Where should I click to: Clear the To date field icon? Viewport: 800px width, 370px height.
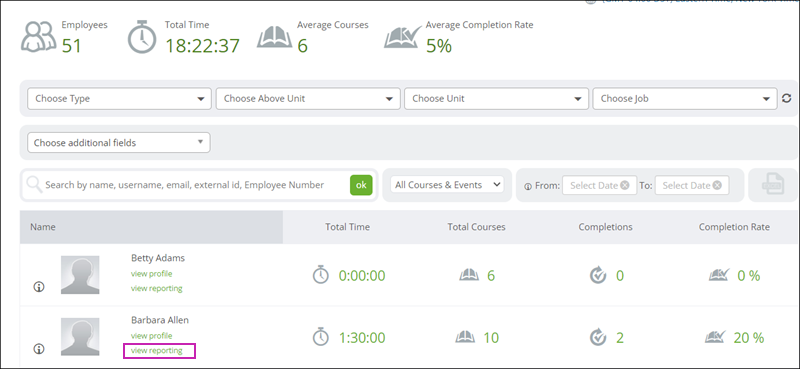(717, 185)
